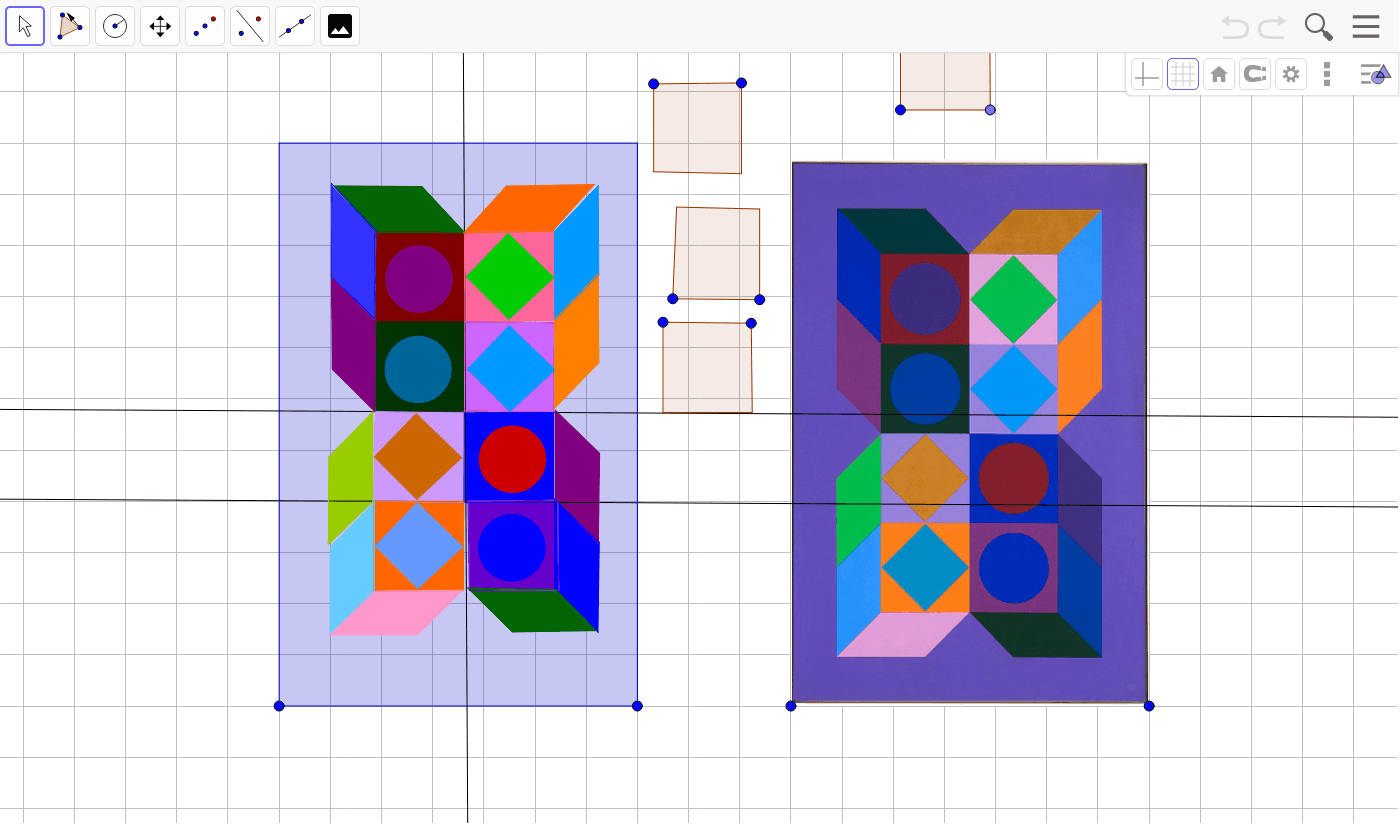Open graphics settings gear
Viewport: 1400px width, 825px height.
click(x=1291, y=74)
